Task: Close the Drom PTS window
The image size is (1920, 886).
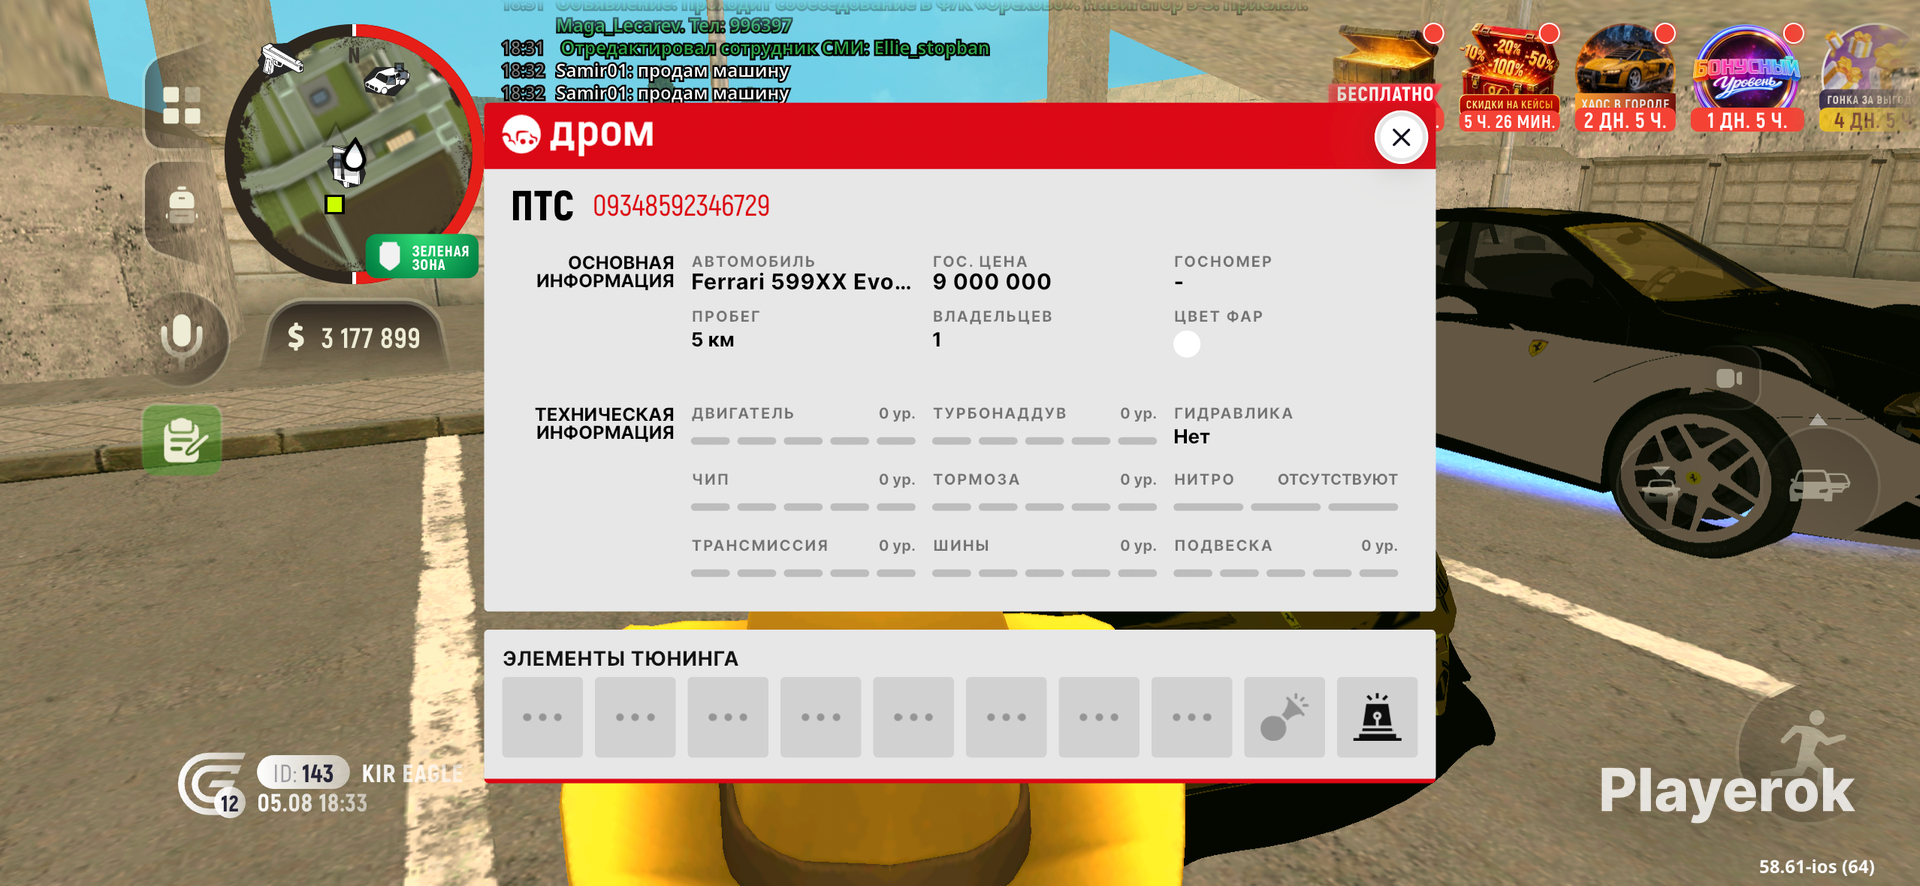Action: click(1401, 137)
